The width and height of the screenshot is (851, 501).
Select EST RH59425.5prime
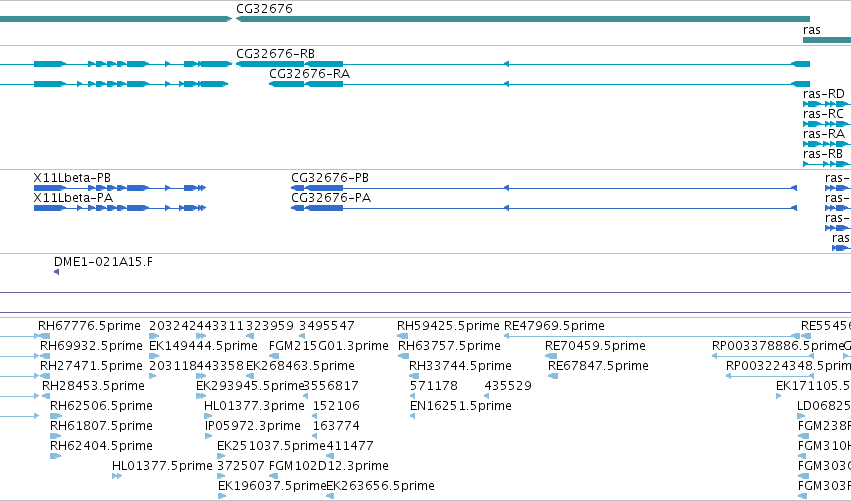(x=448, y=326)
